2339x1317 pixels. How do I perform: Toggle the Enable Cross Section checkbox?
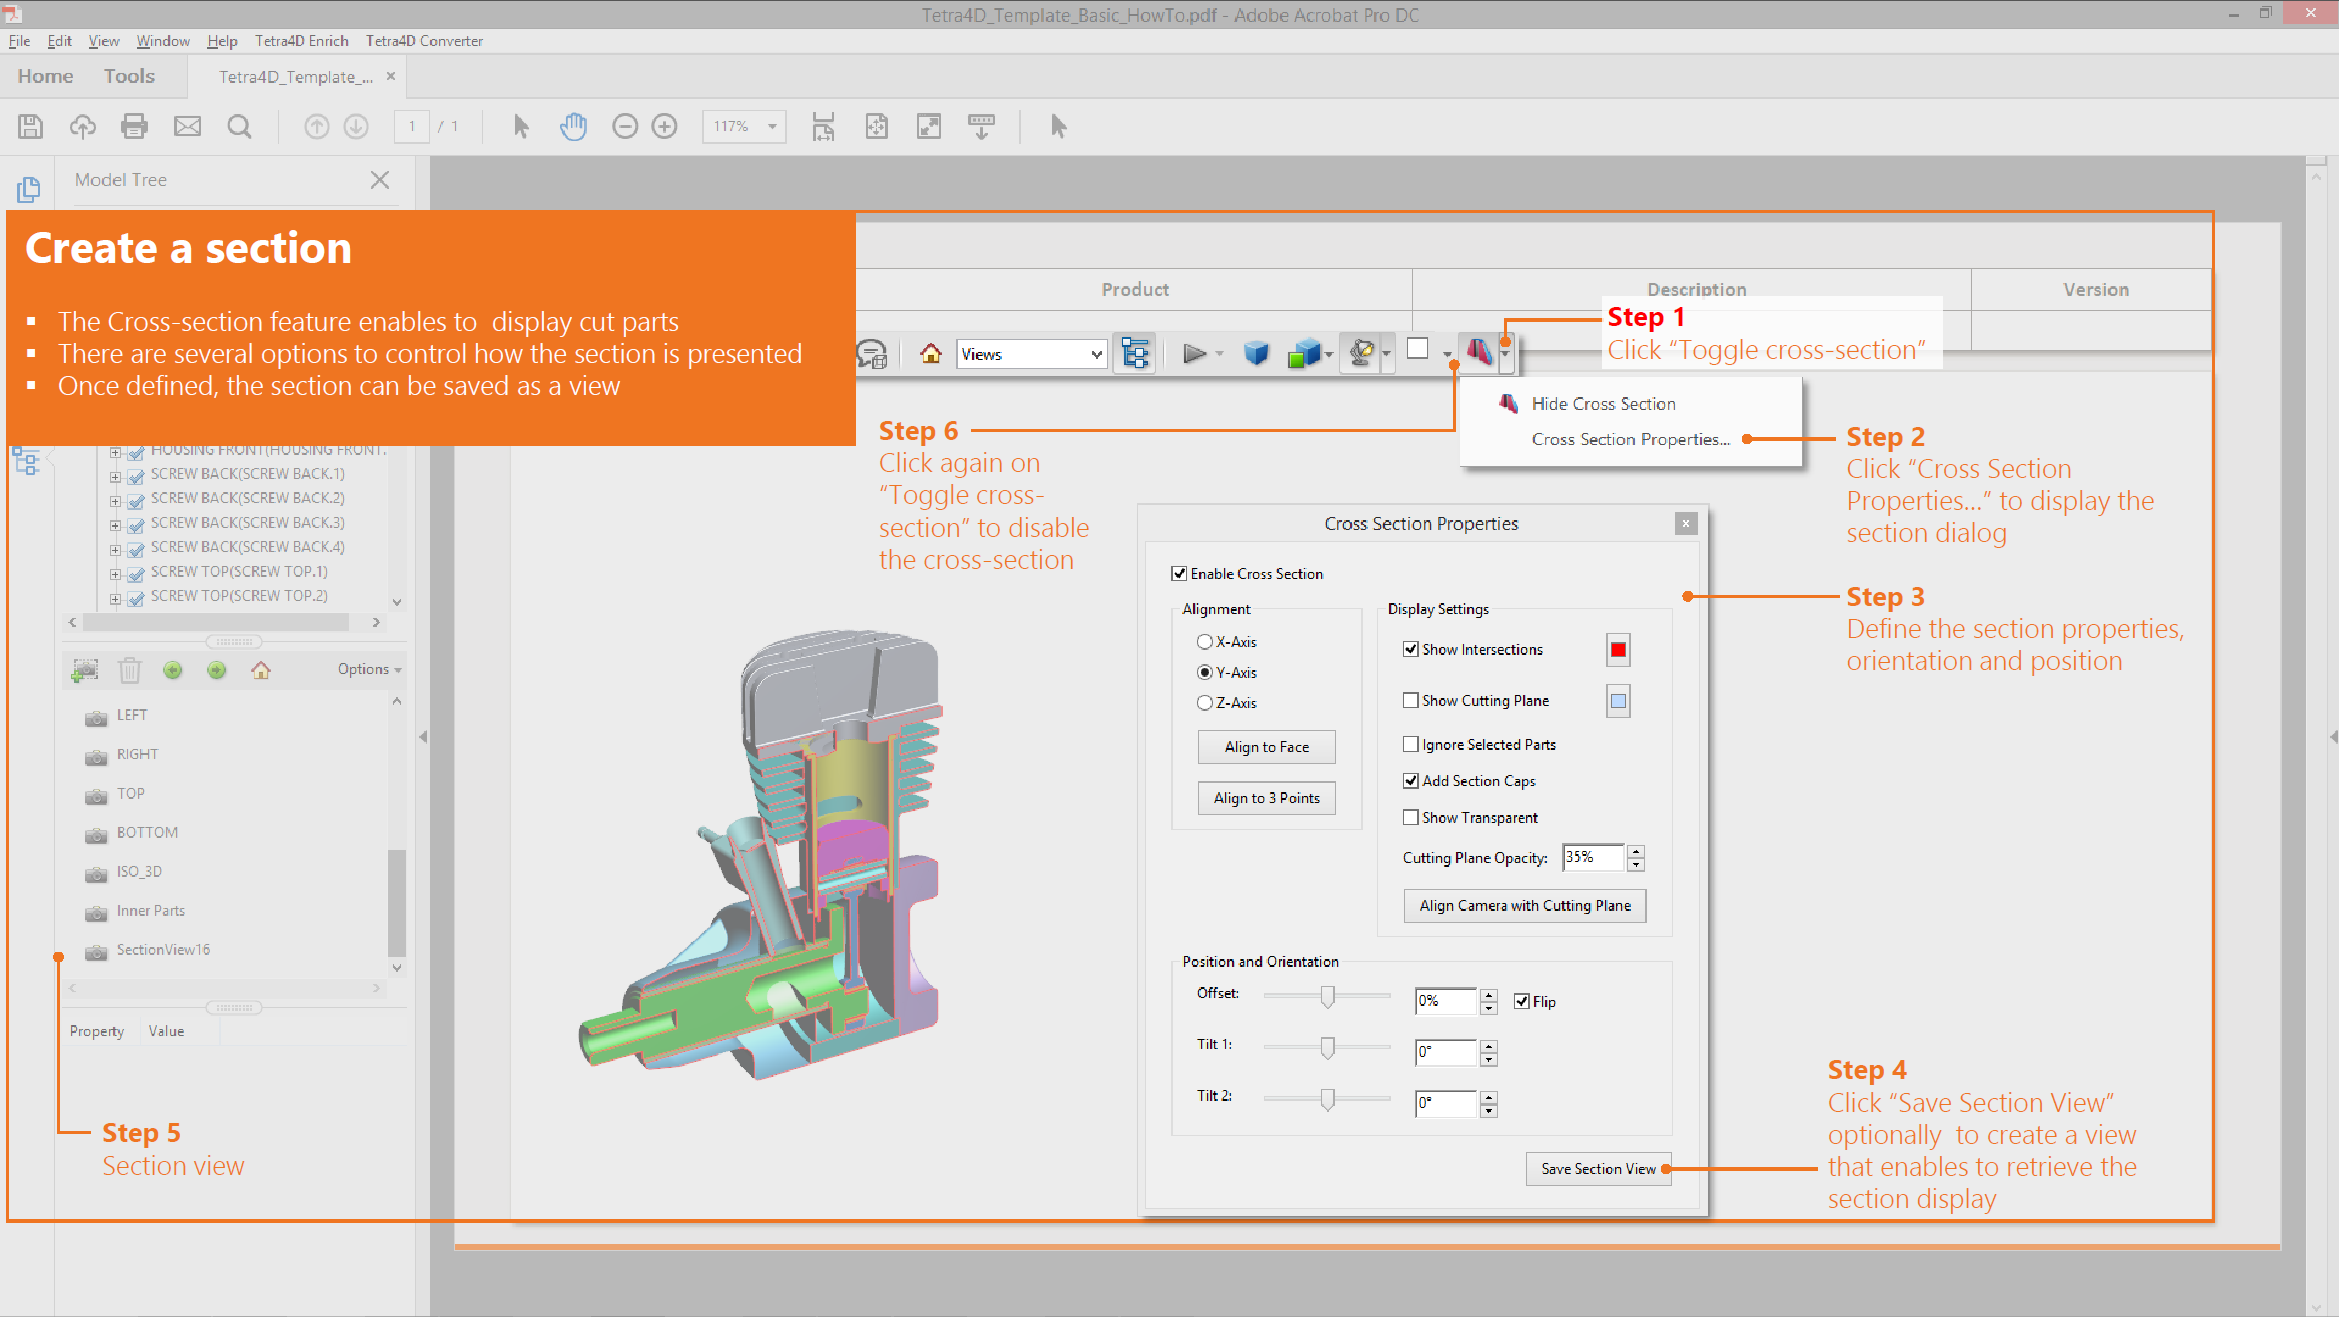pyautogui.click(x=1179, y=574)
